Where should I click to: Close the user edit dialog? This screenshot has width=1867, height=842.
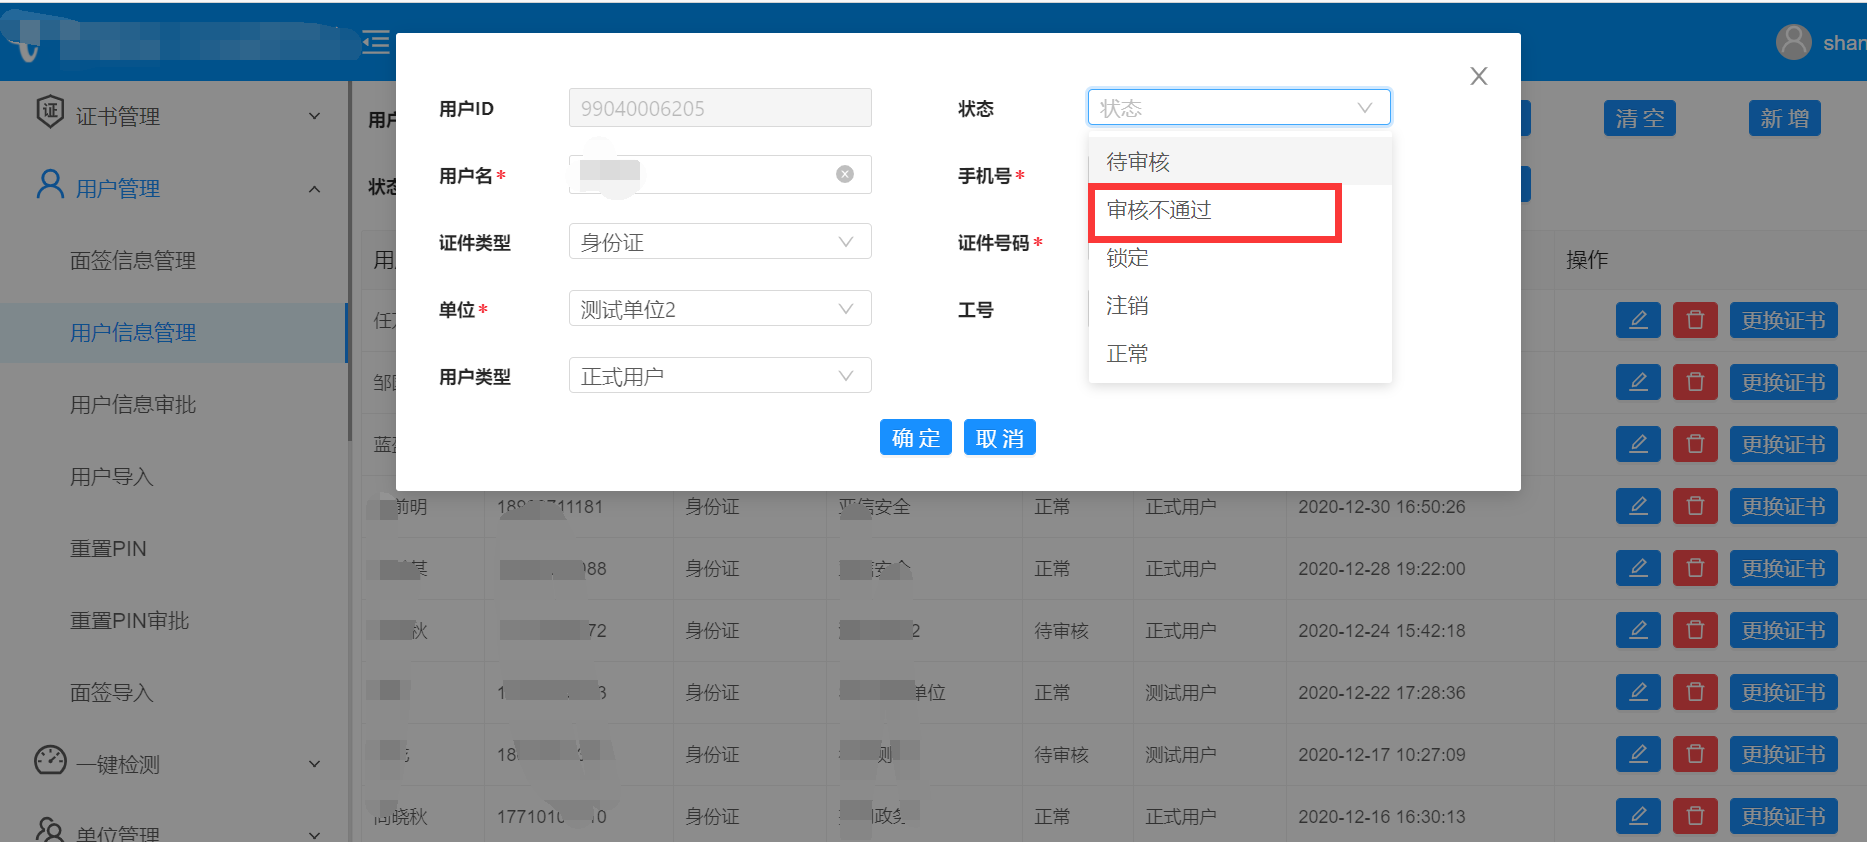(1478, 76)
